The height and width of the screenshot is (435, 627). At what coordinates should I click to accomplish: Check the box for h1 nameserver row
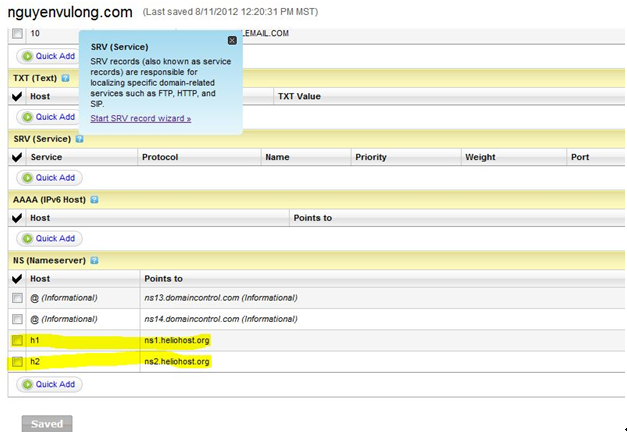pyautogui.click(x=17, y=341)
